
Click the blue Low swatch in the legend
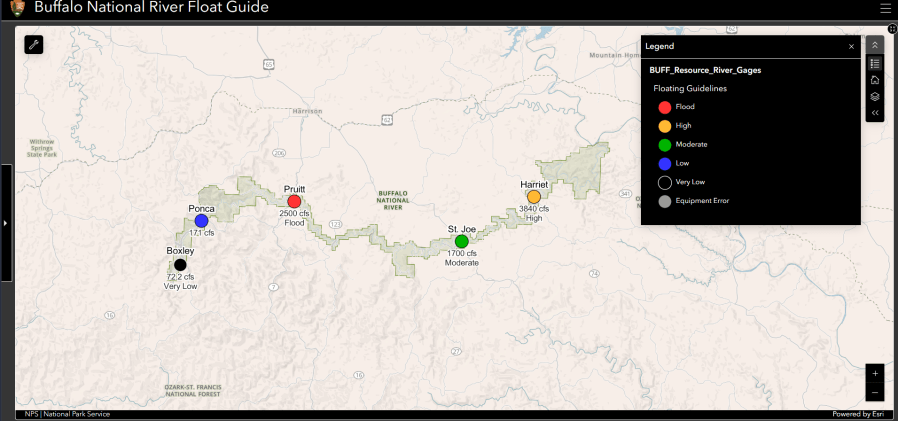pyautogui.click(x=665, y=164)
